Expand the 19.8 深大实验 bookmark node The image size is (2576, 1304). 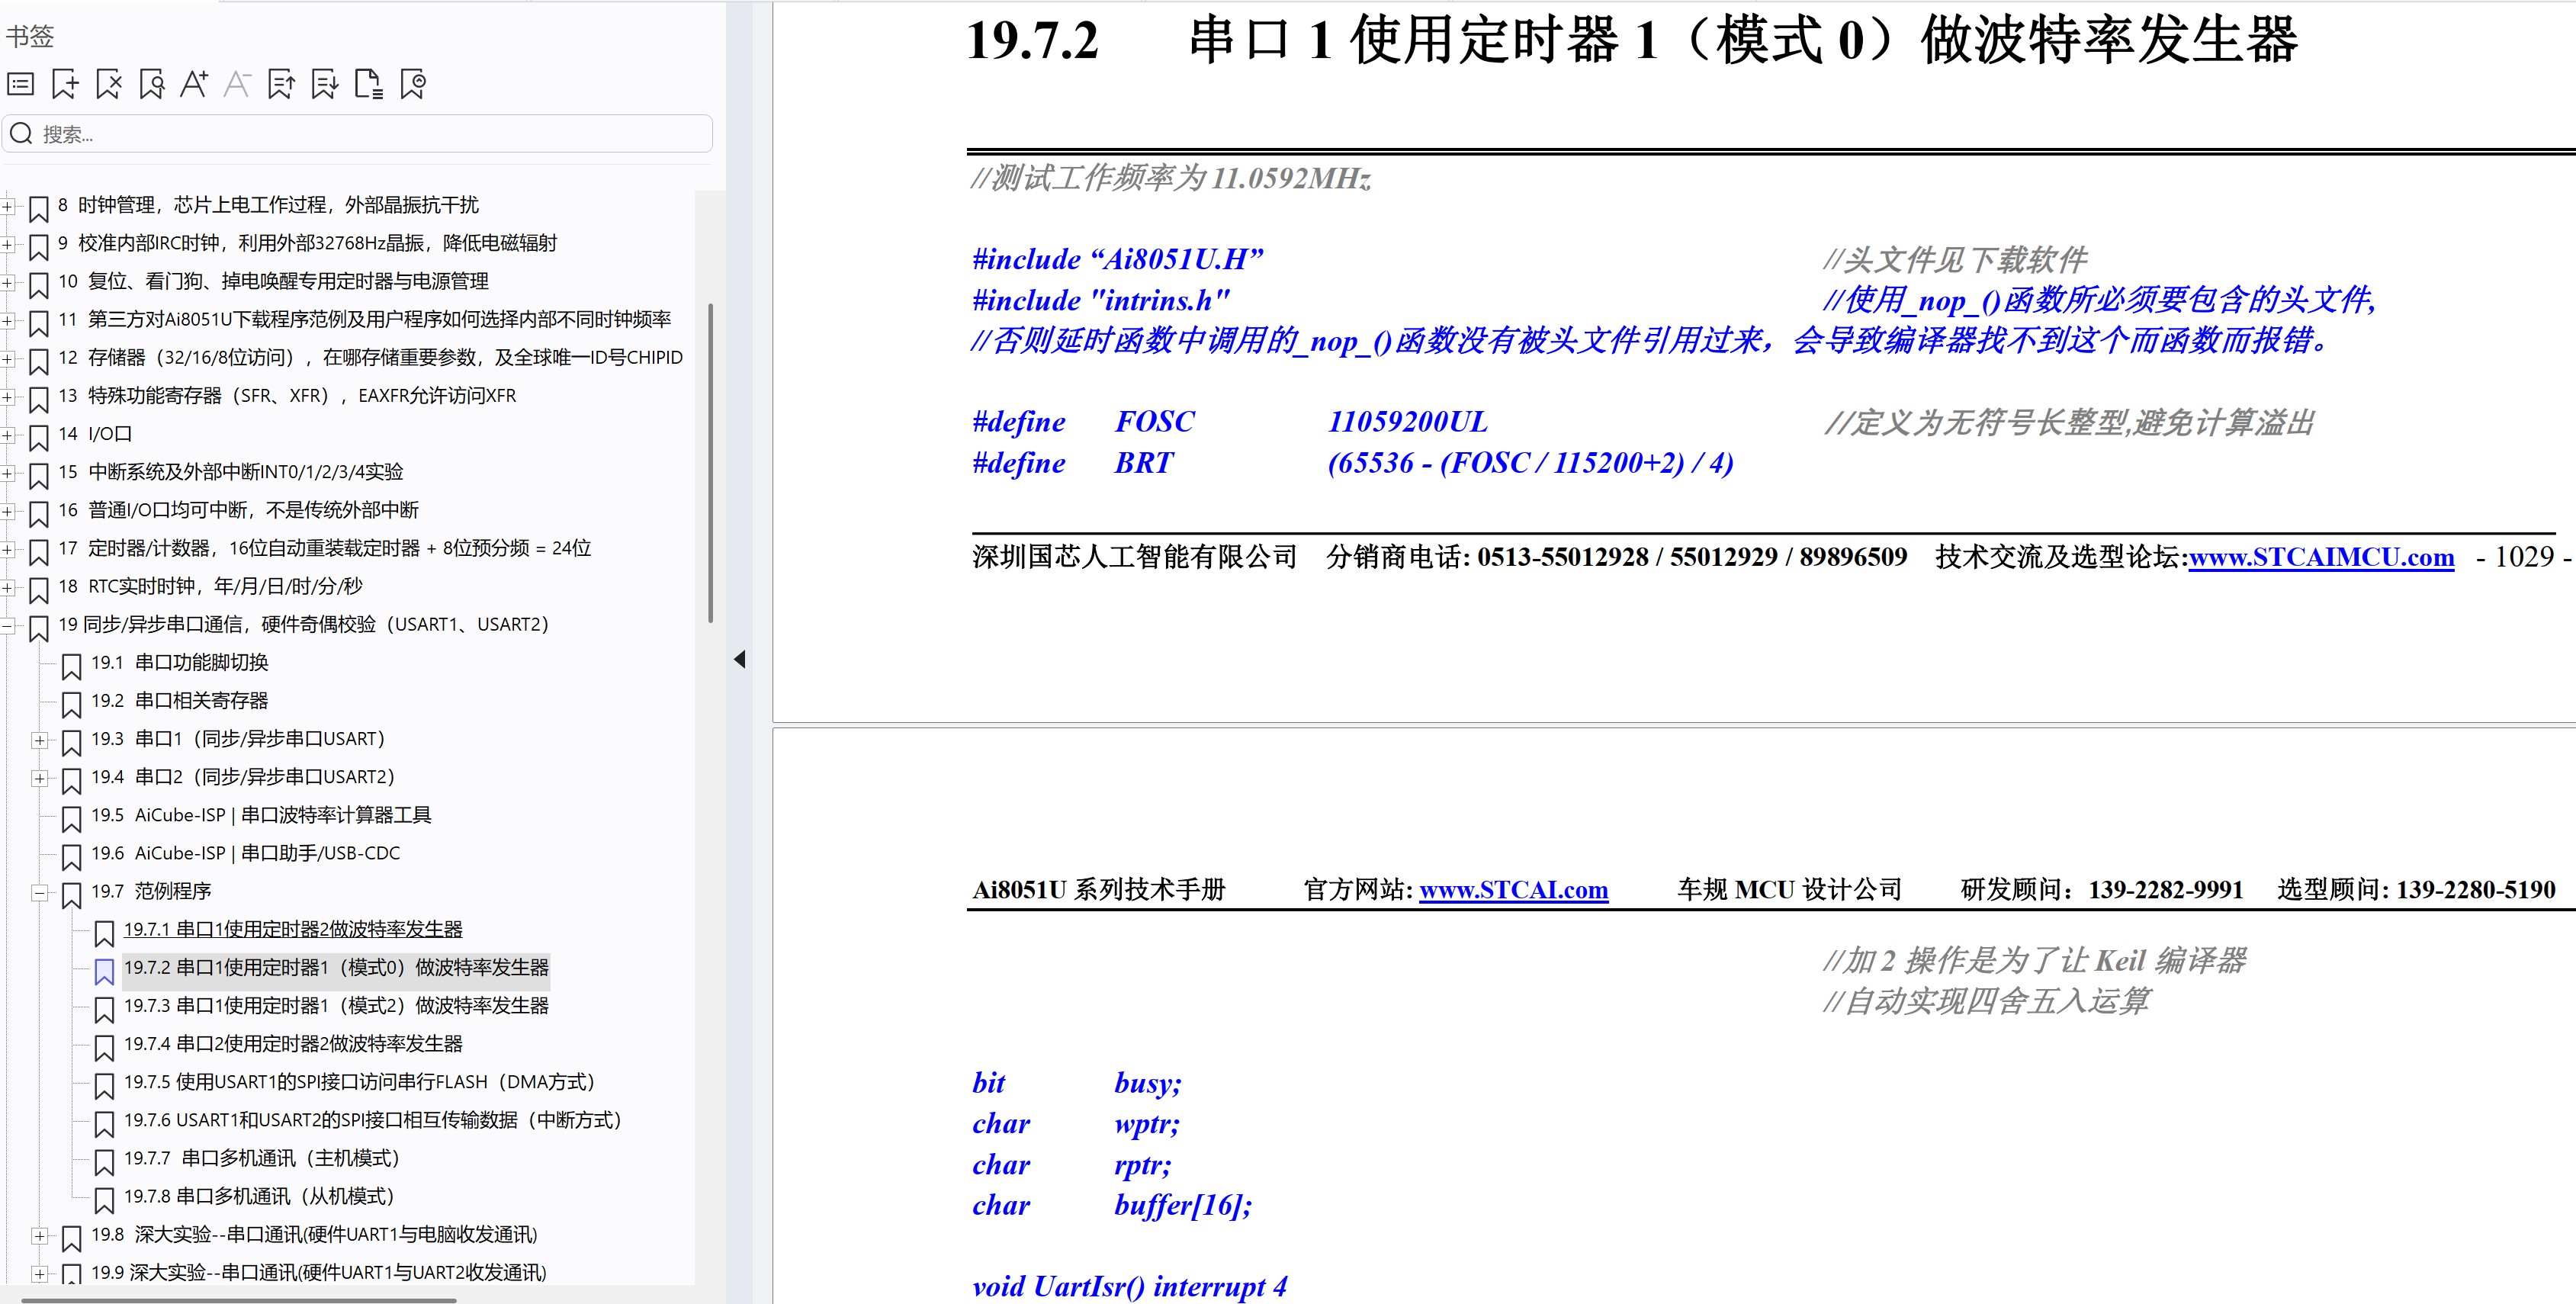tap(39, 1236)
